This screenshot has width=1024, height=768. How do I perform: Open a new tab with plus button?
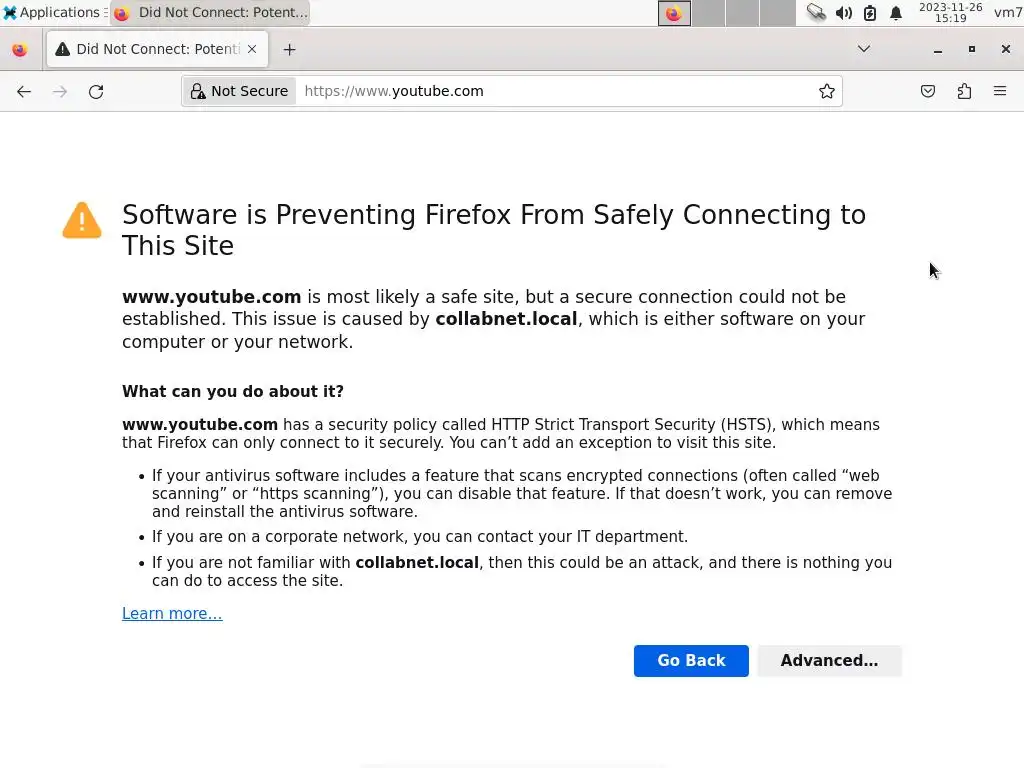pos(289,49)
